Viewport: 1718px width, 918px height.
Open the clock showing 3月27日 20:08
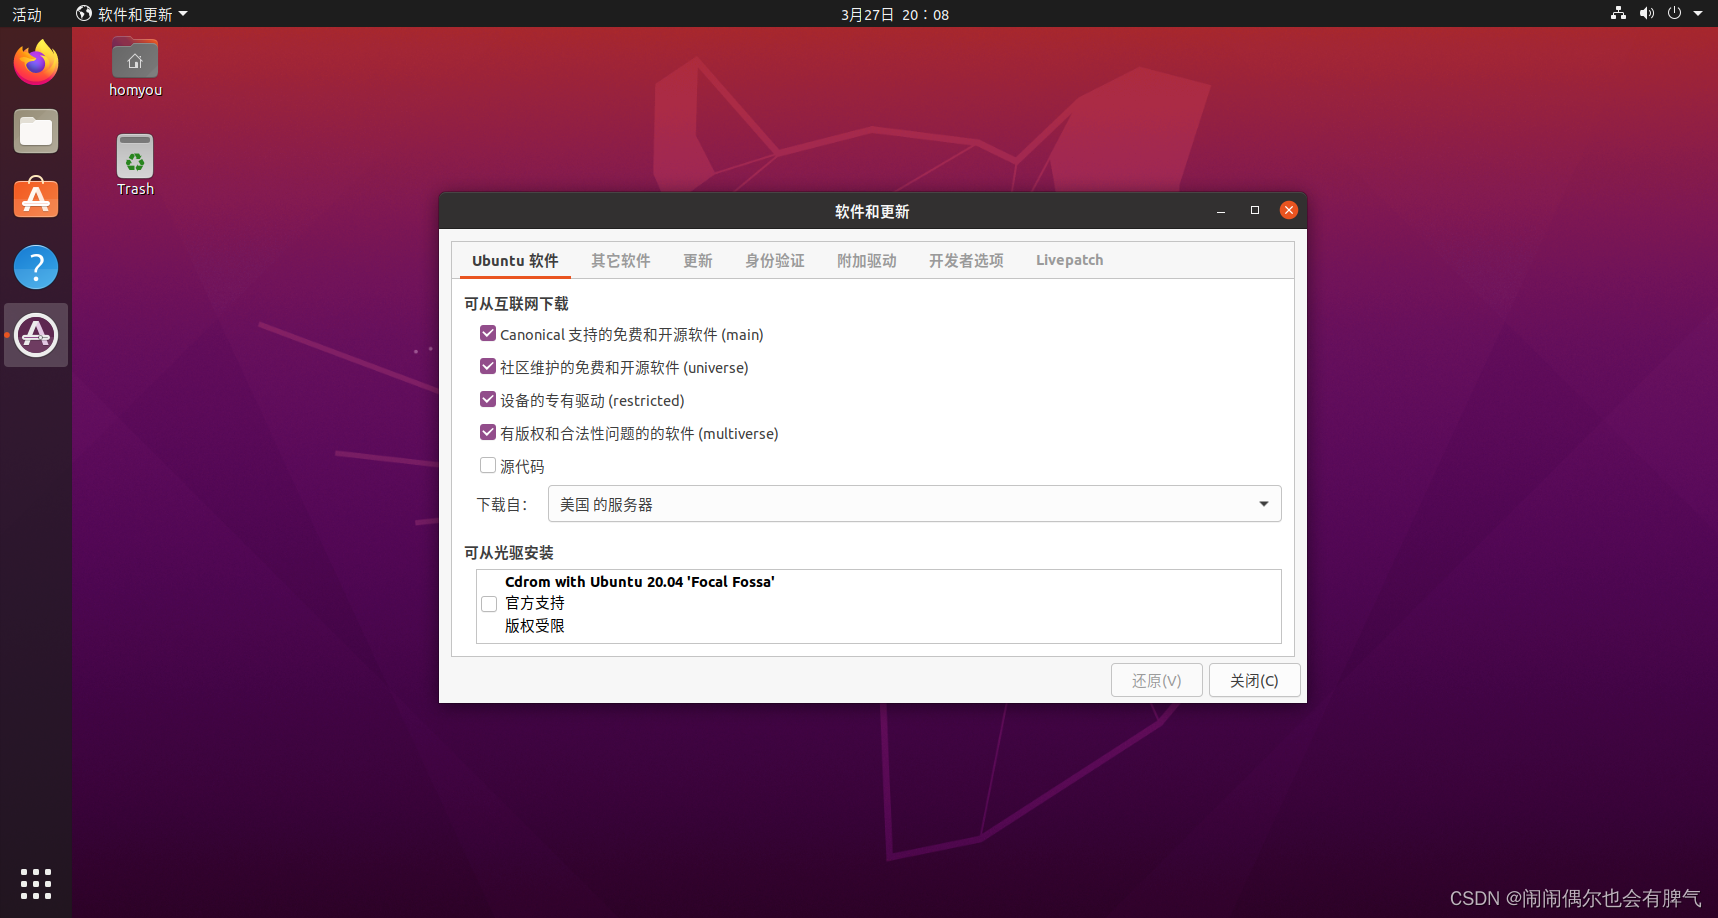pyautogui.click(x=895, y=14)
